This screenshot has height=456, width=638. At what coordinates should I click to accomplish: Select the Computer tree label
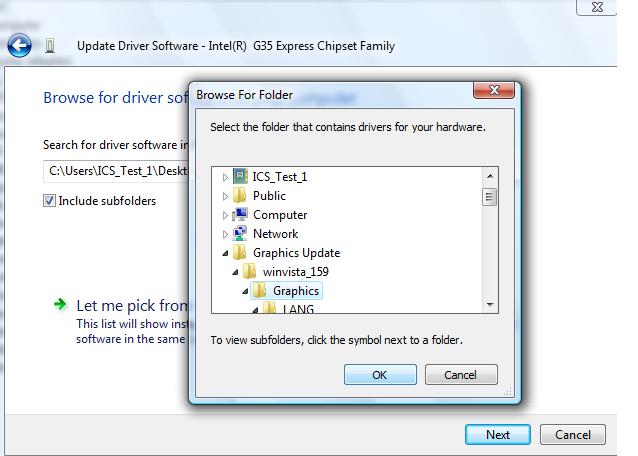(x=280, y=215)
